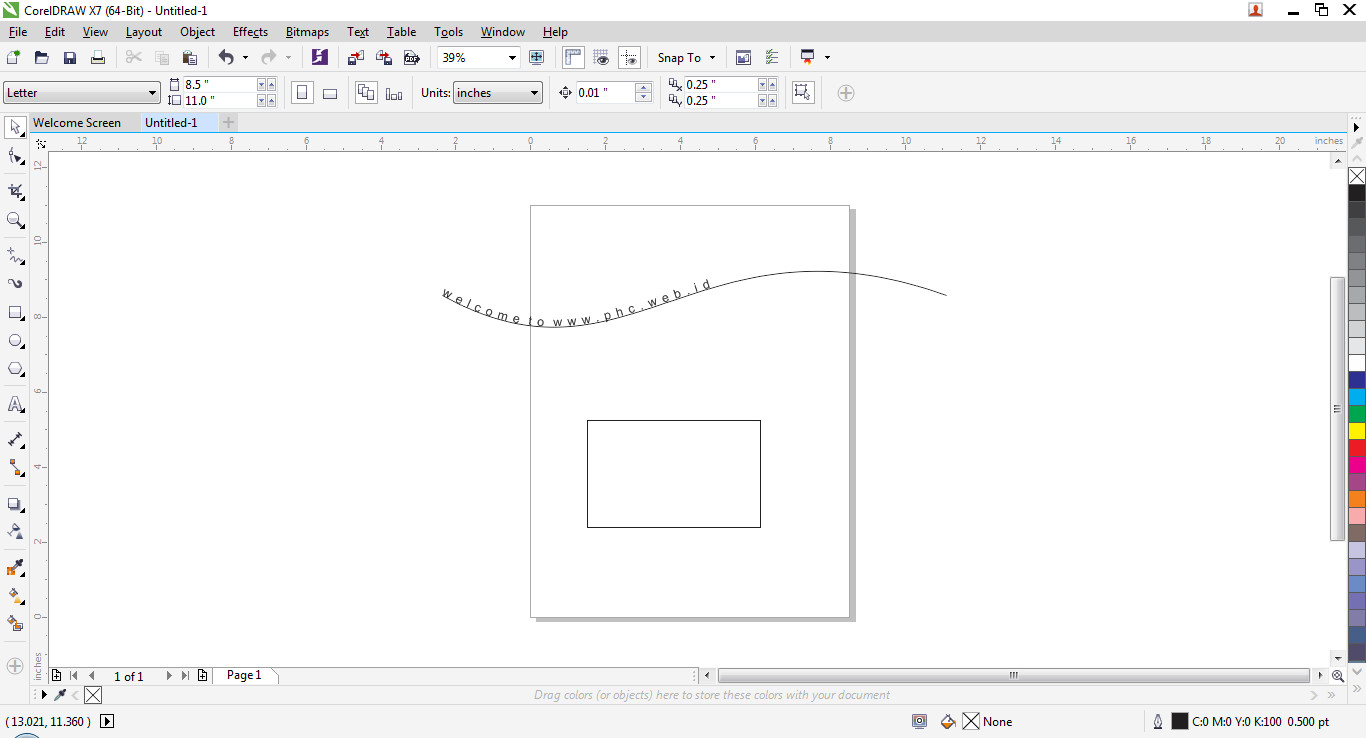This screenshot has height=738, width=1366.
Task: Undo the last action
Action: (226, 58)
